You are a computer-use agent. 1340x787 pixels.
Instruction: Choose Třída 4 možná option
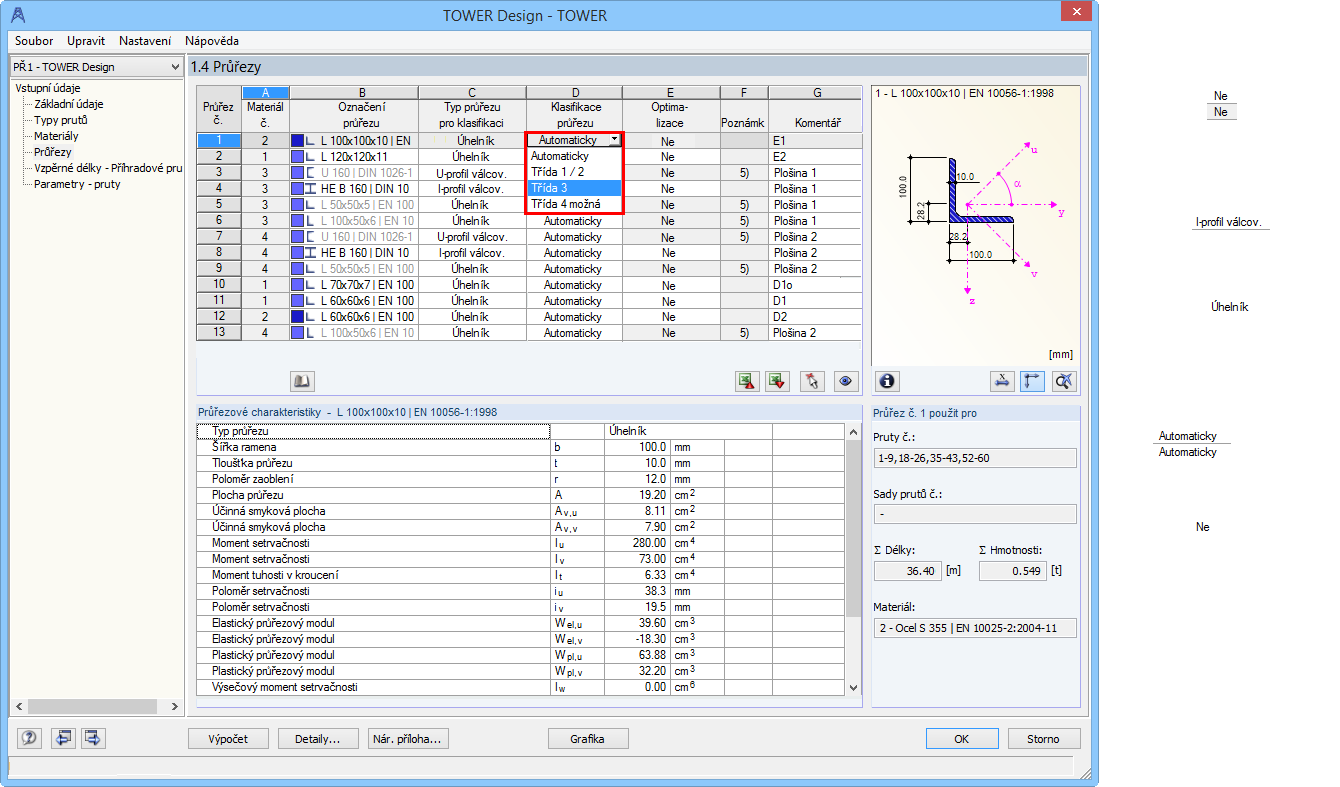[575, 204]
